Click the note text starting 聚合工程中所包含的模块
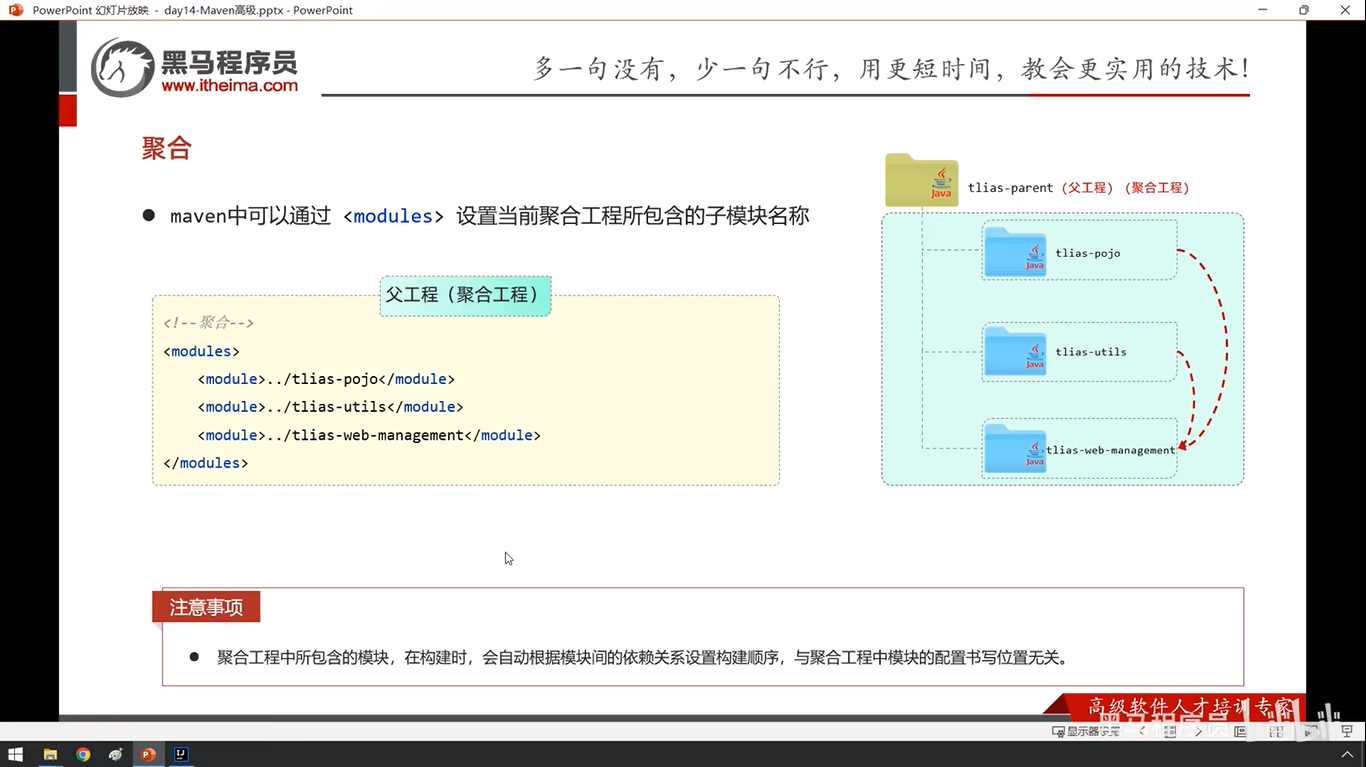1366x767 pixels. pos(642,658)
